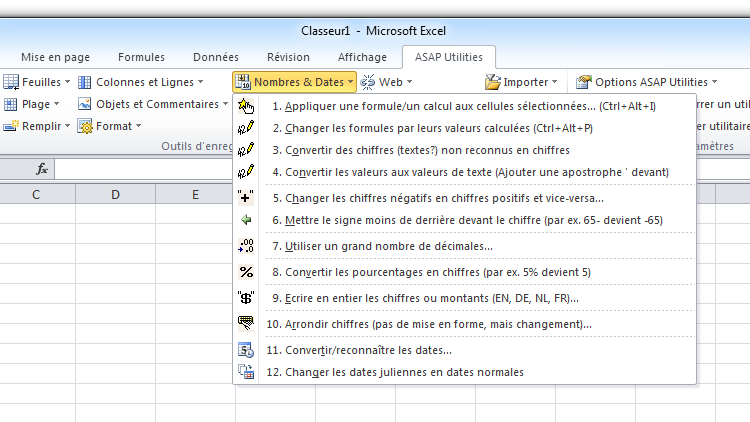Click the Remplir fill icon
The image size is (750, 422).
tap(11, 126)
